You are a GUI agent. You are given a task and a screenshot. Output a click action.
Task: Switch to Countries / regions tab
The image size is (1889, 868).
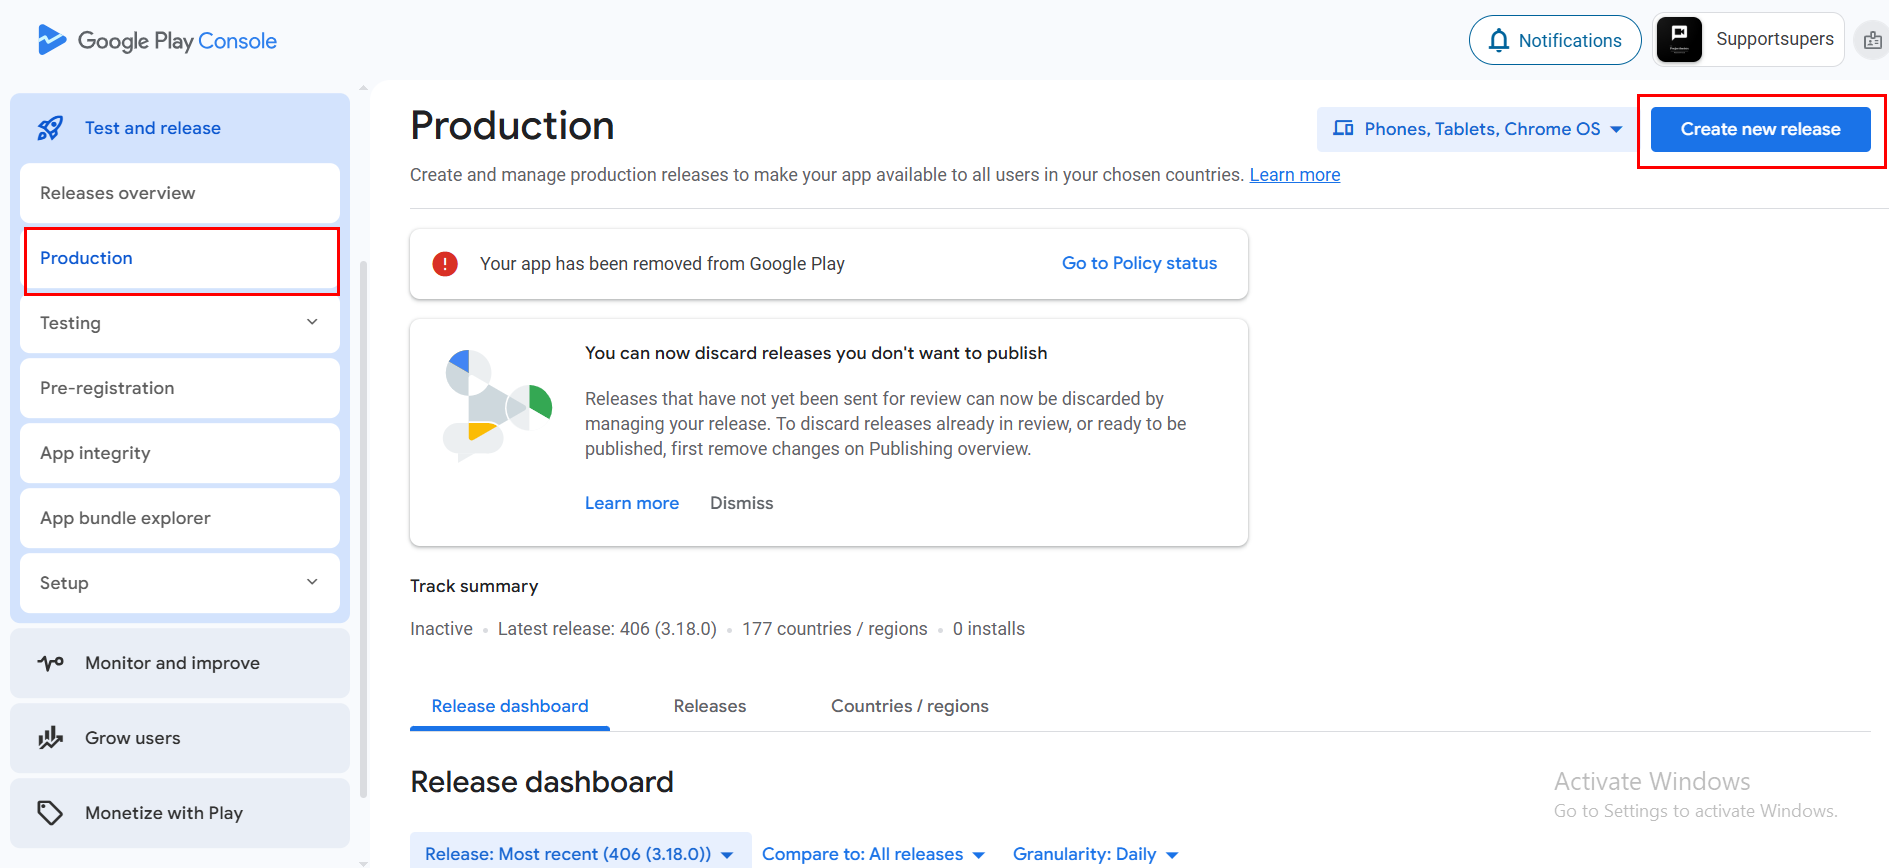coord(909,706)
